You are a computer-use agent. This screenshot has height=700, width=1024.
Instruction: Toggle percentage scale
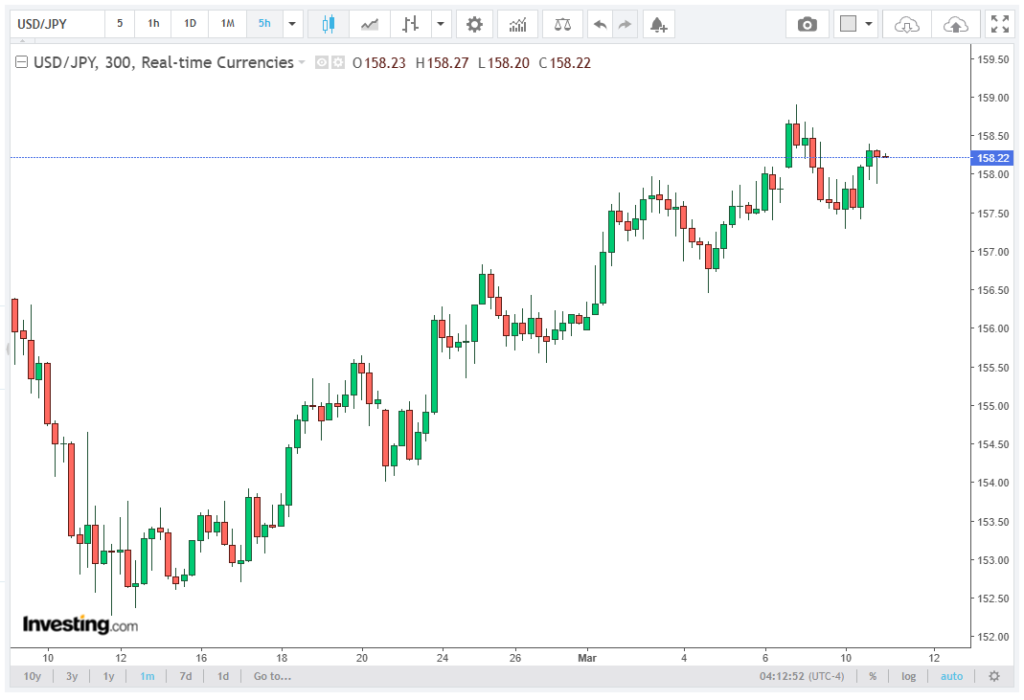click(872, 676)
